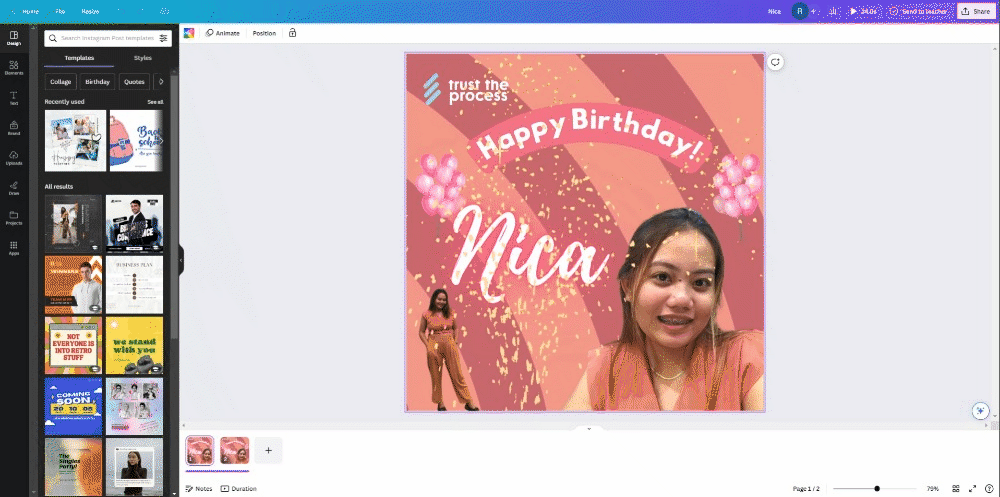Choose the Coming Soon template thumbnail
1000x497 pixels.
(73, 406)
